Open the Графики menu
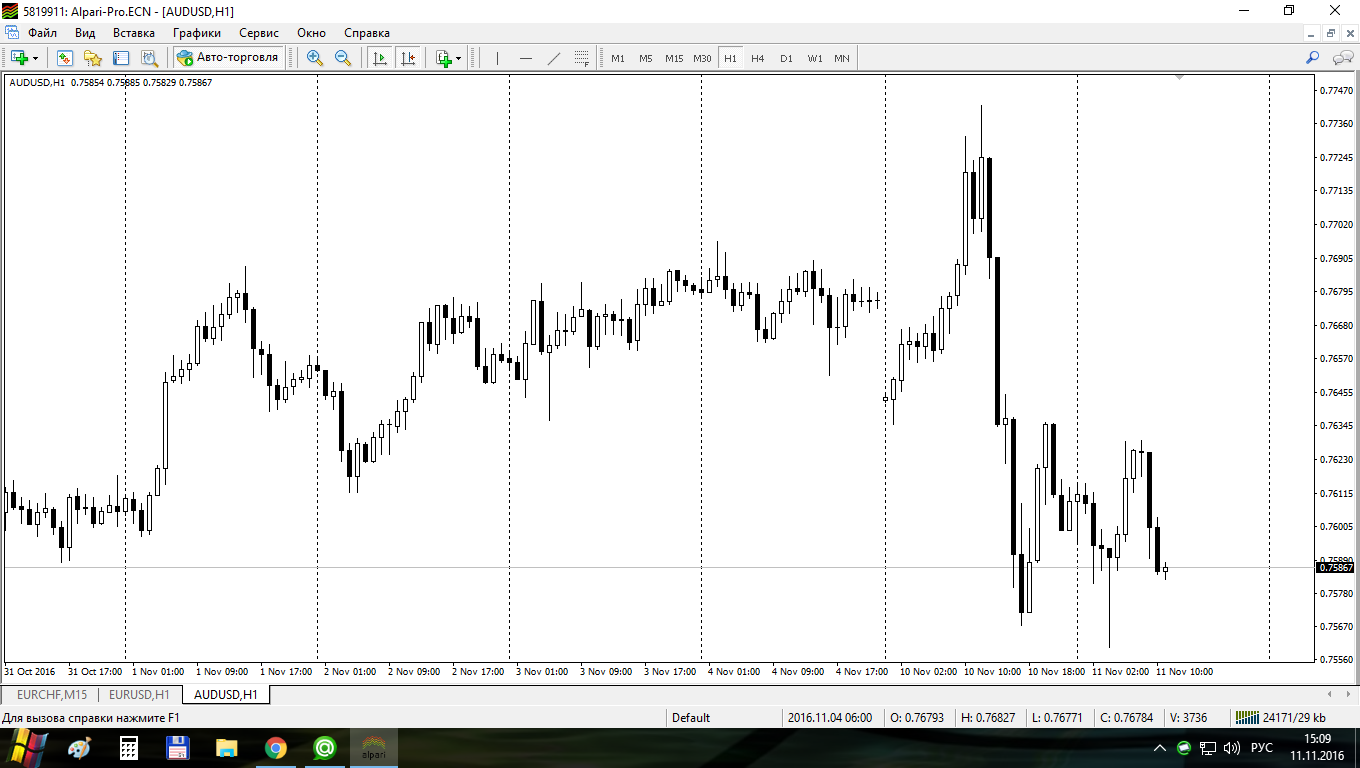 pyautogui.click(x=196, y=33)
